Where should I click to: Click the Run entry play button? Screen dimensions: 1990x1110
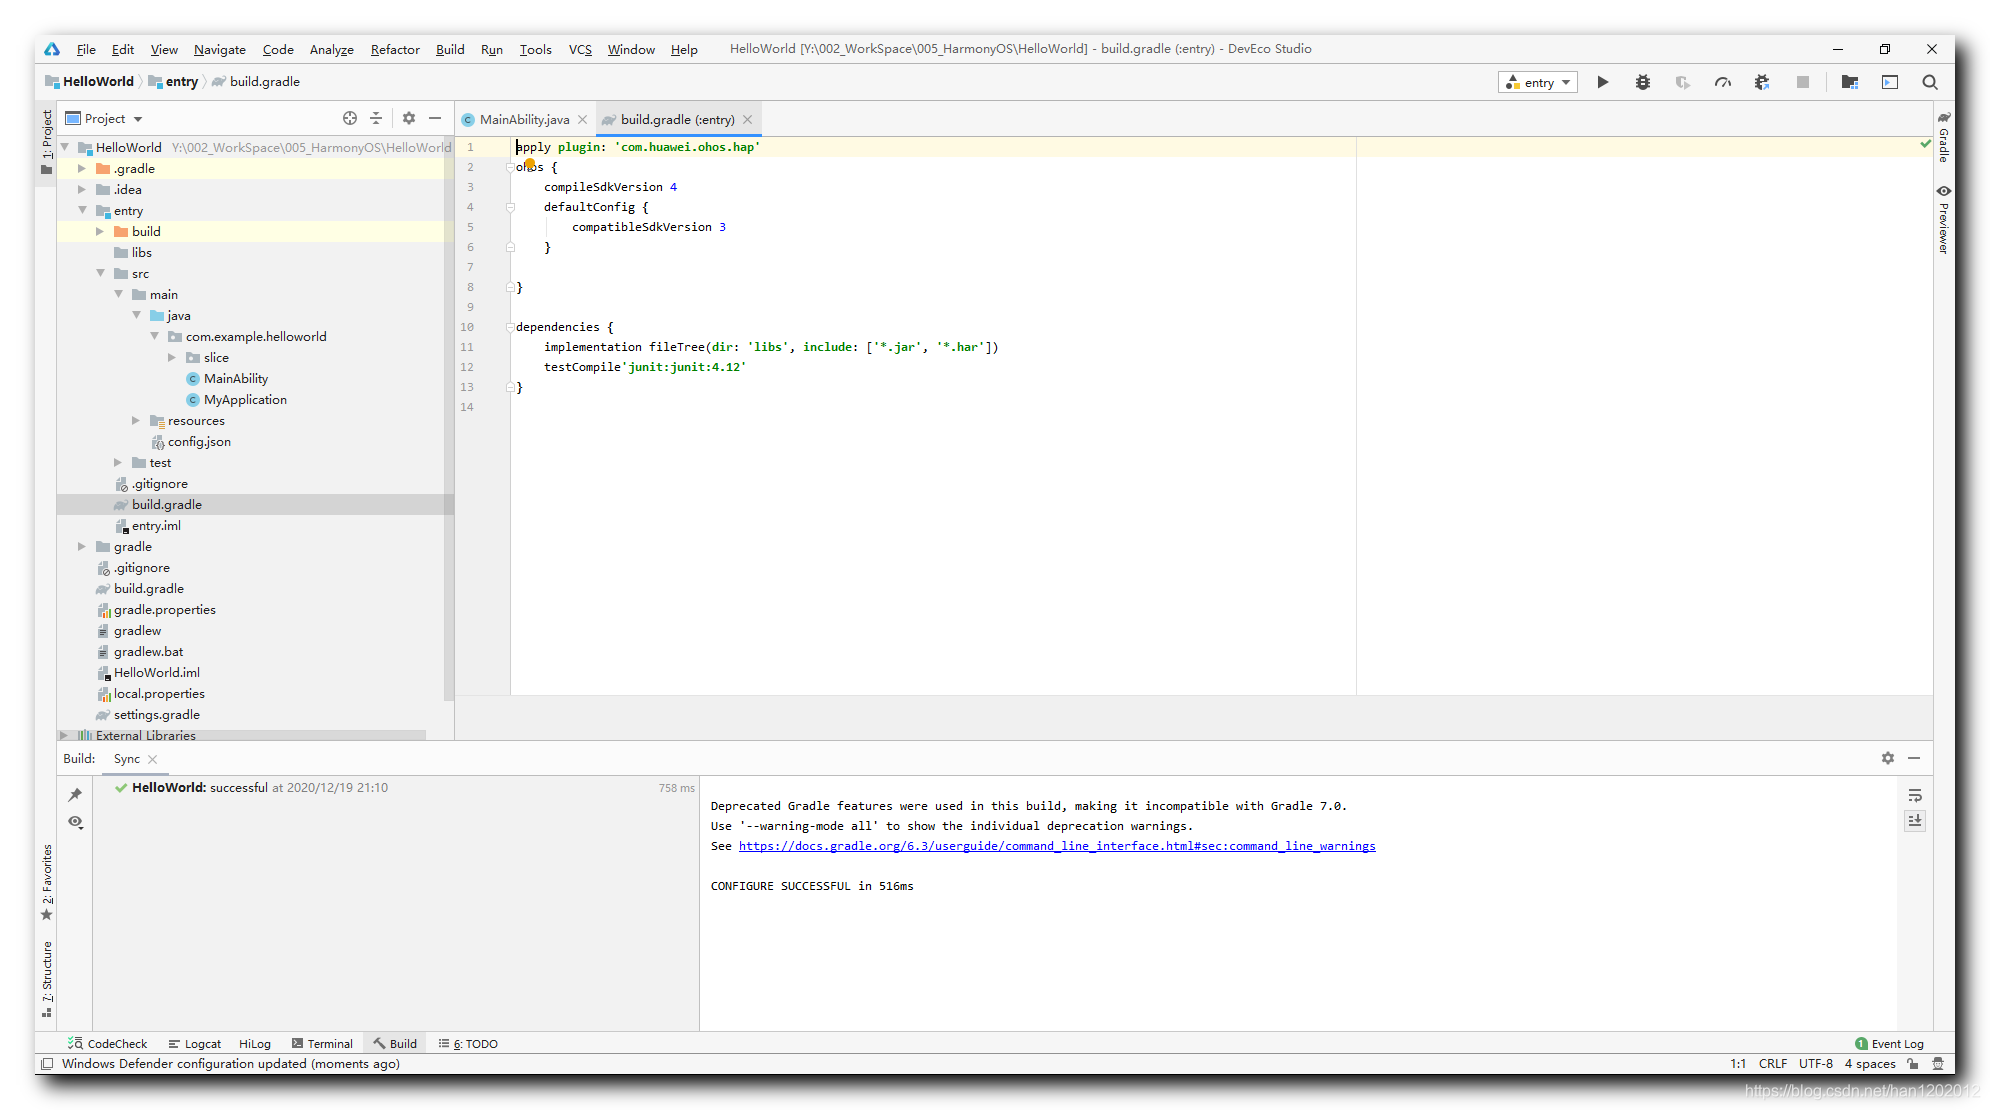(1602, 82)
